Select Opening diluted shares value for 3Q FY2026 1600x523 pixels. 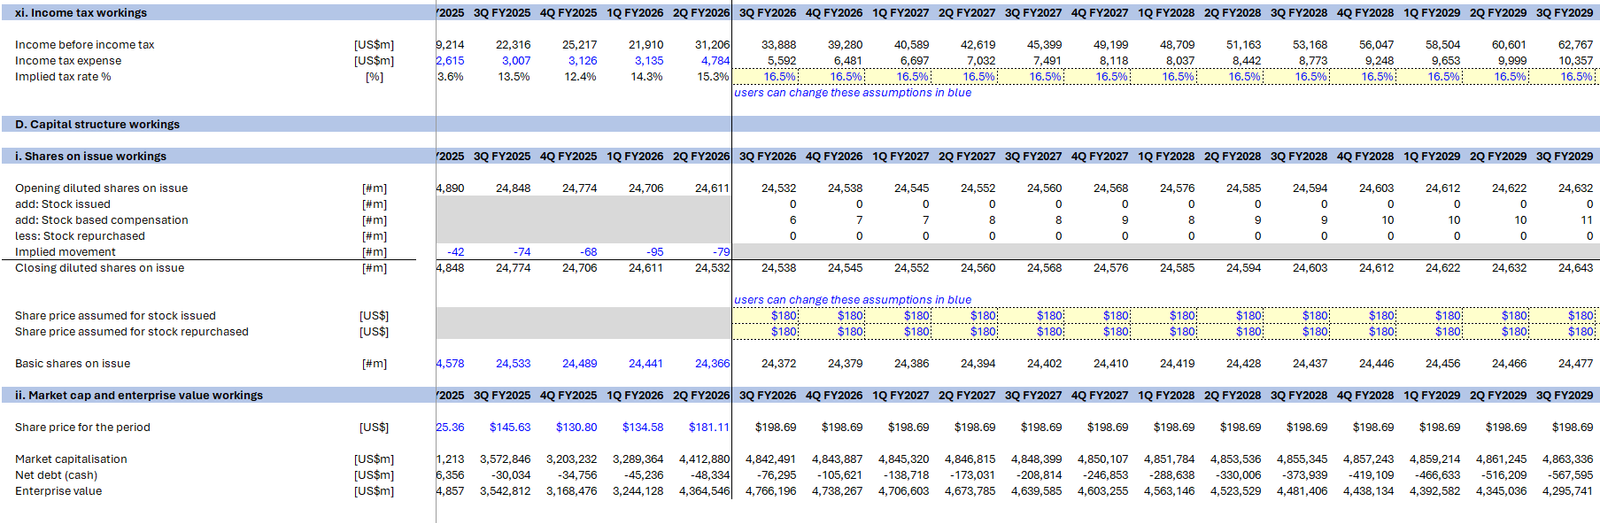click(x=778, y=188)
